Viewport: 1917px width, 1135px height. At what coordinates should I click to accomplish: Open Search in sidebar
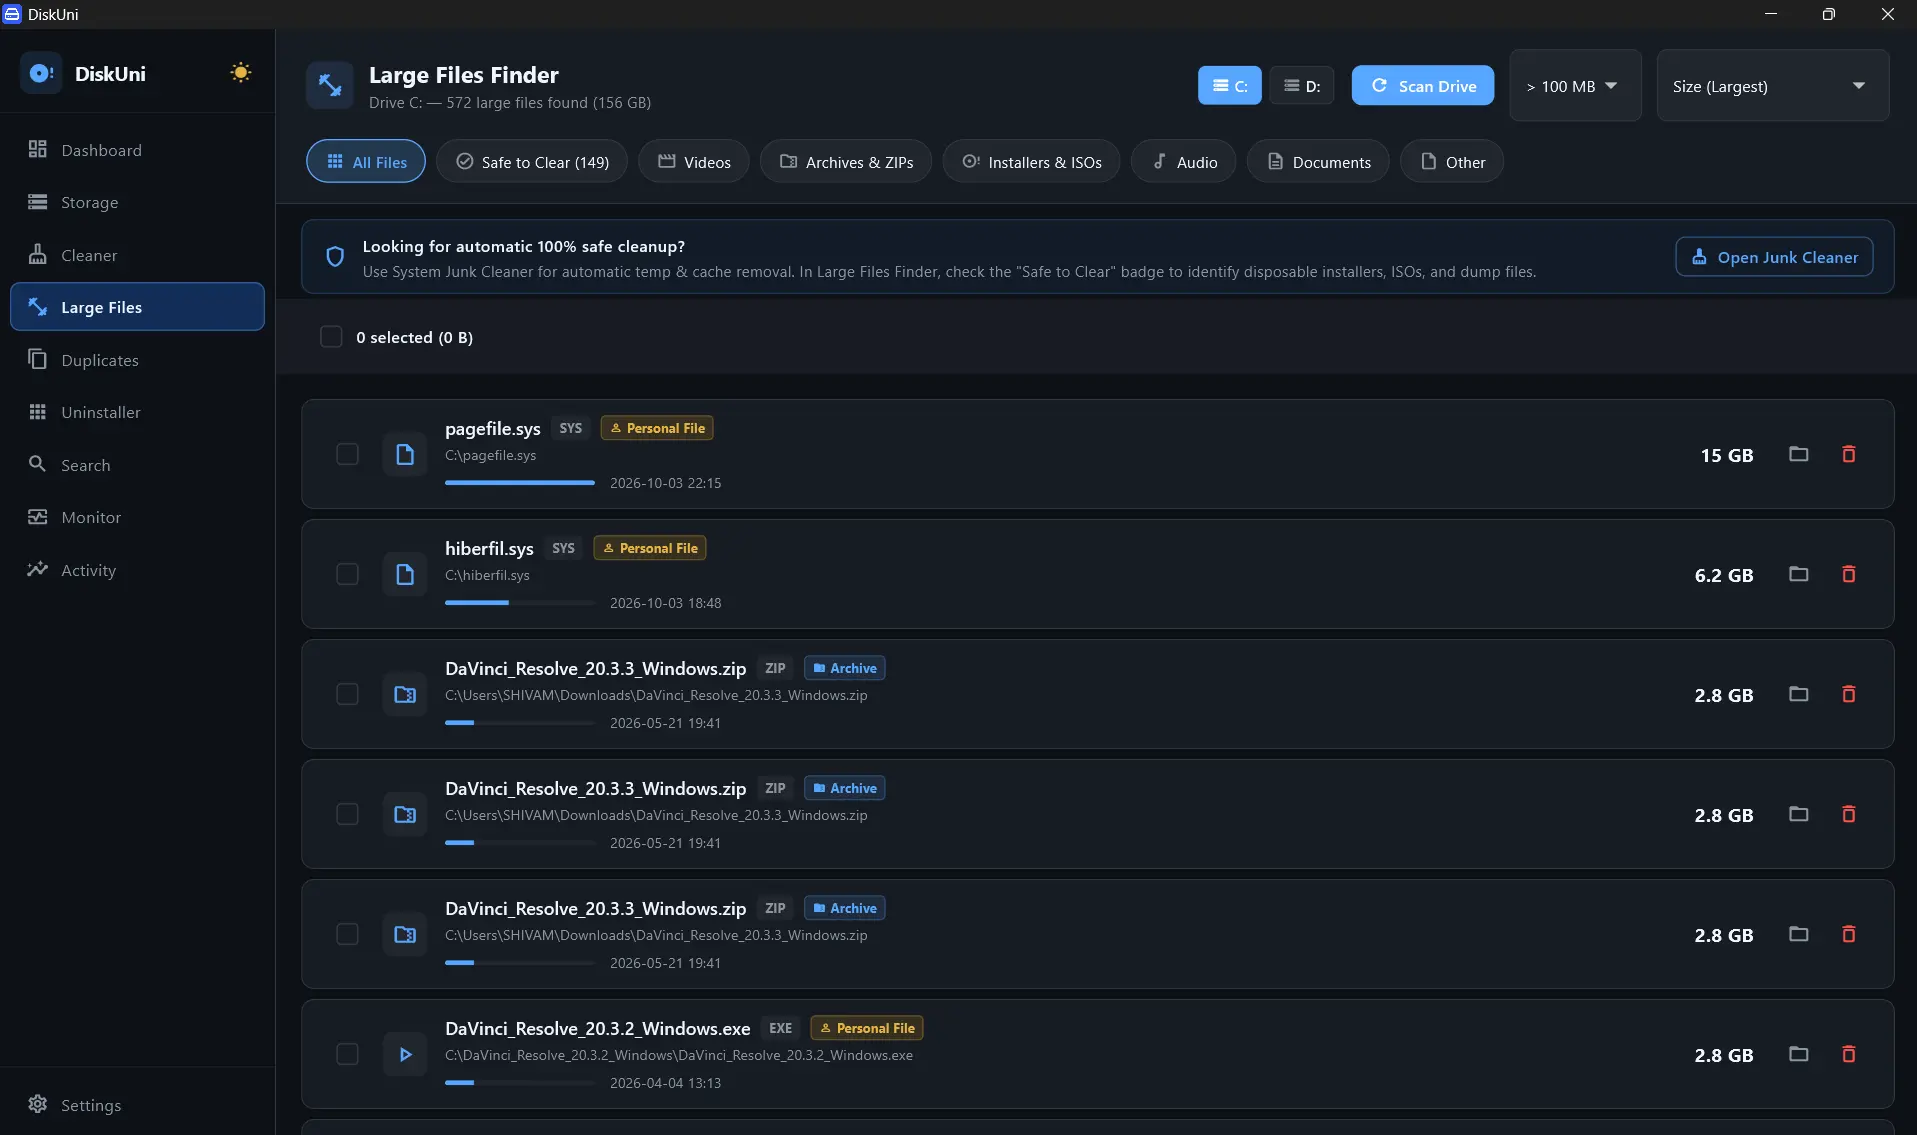point(137,465)
